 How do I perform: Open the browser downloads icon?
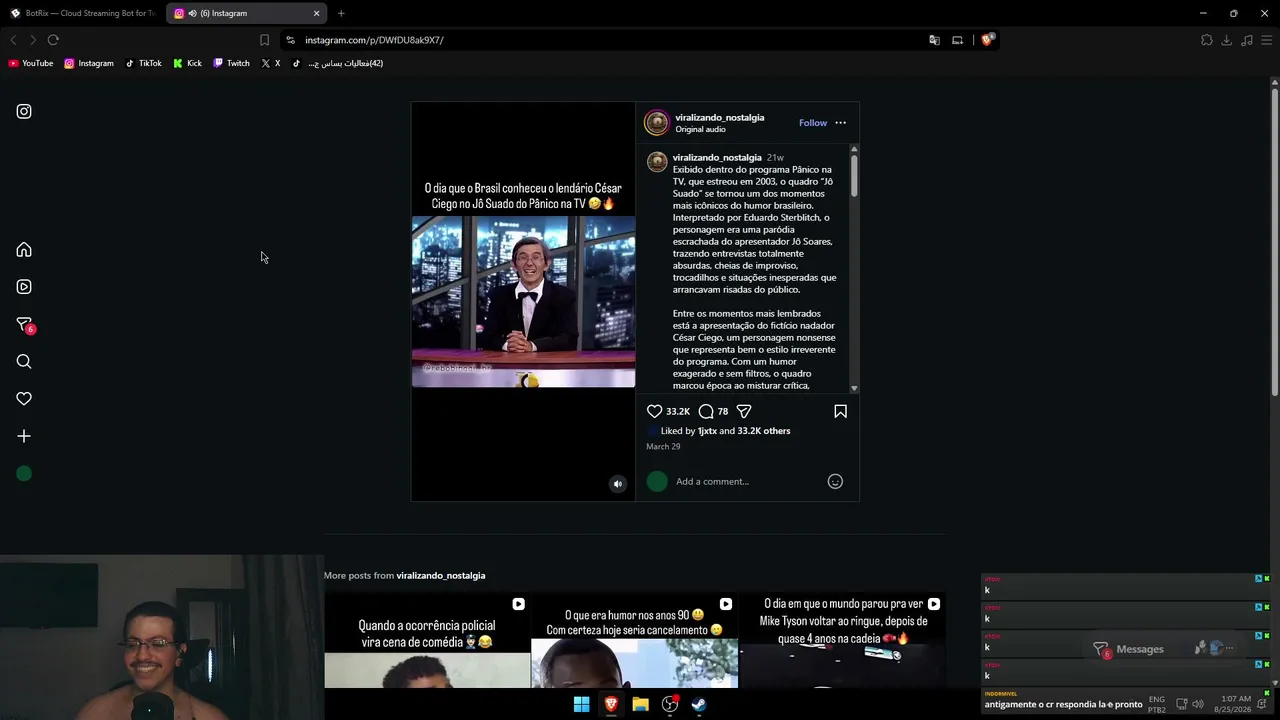[1227, 40]
